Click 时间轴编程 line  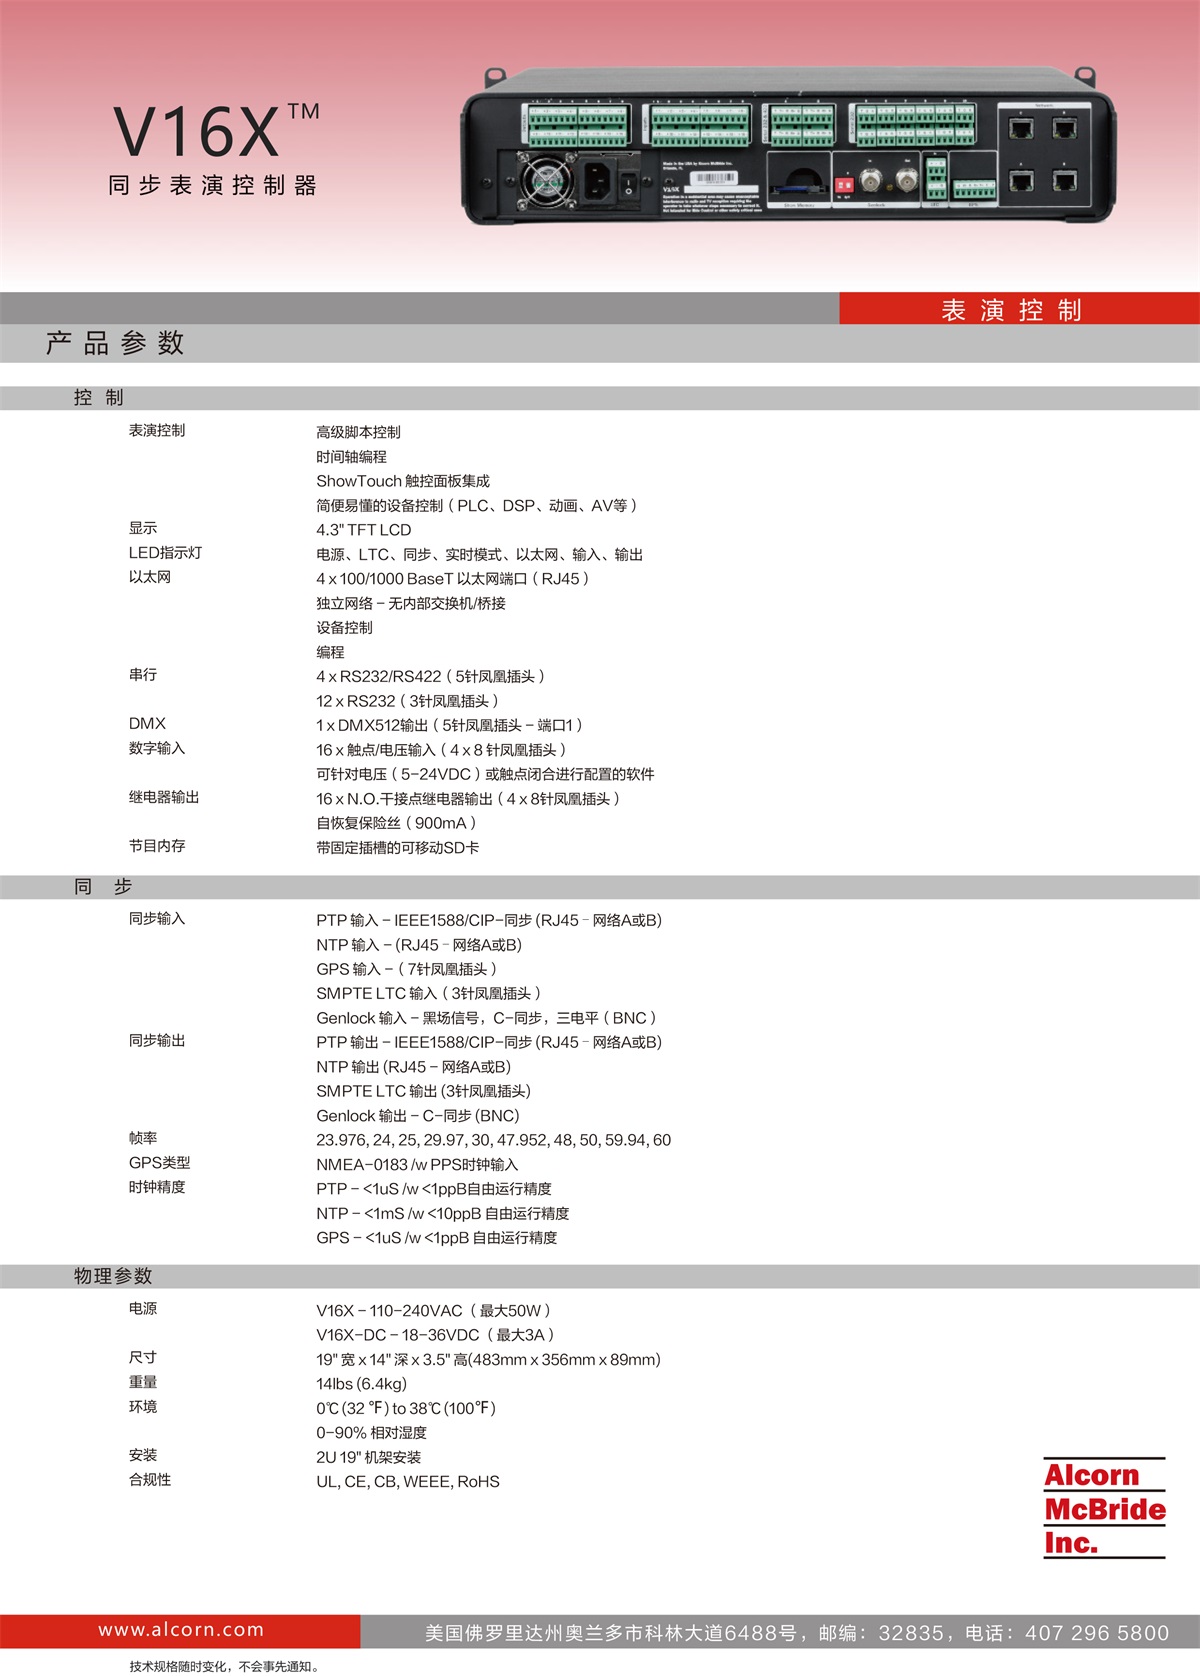click(351, 457)
